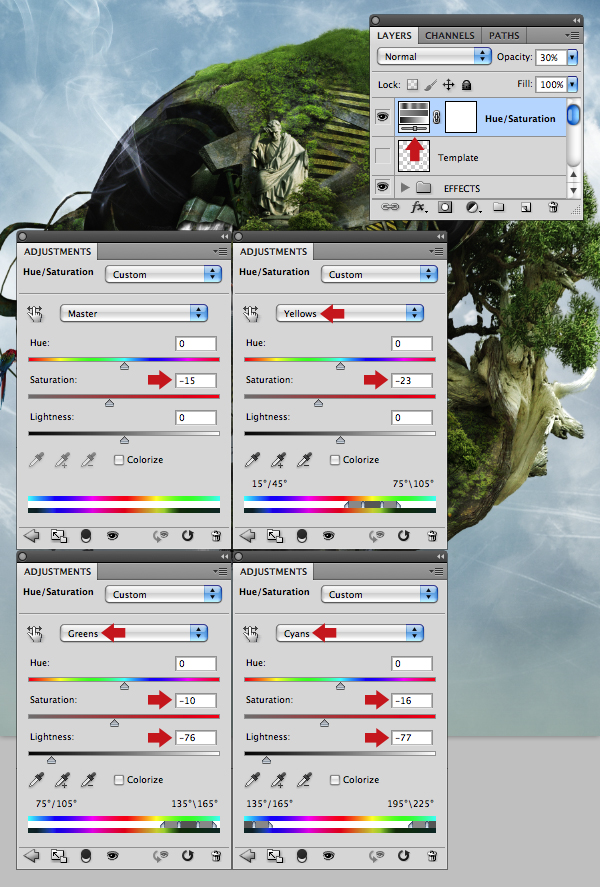
Task: Click the Saturation slider handle in Master panel
Action: (110, 403)
